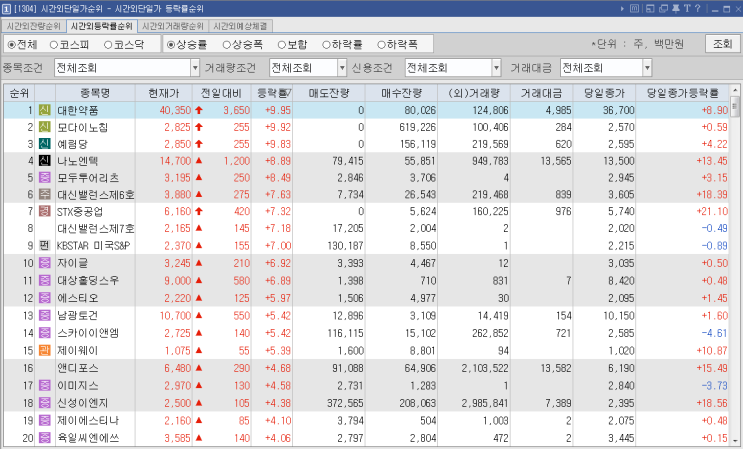
Task: Click the T font icon in the title bar
Action: tap(687, 9)
